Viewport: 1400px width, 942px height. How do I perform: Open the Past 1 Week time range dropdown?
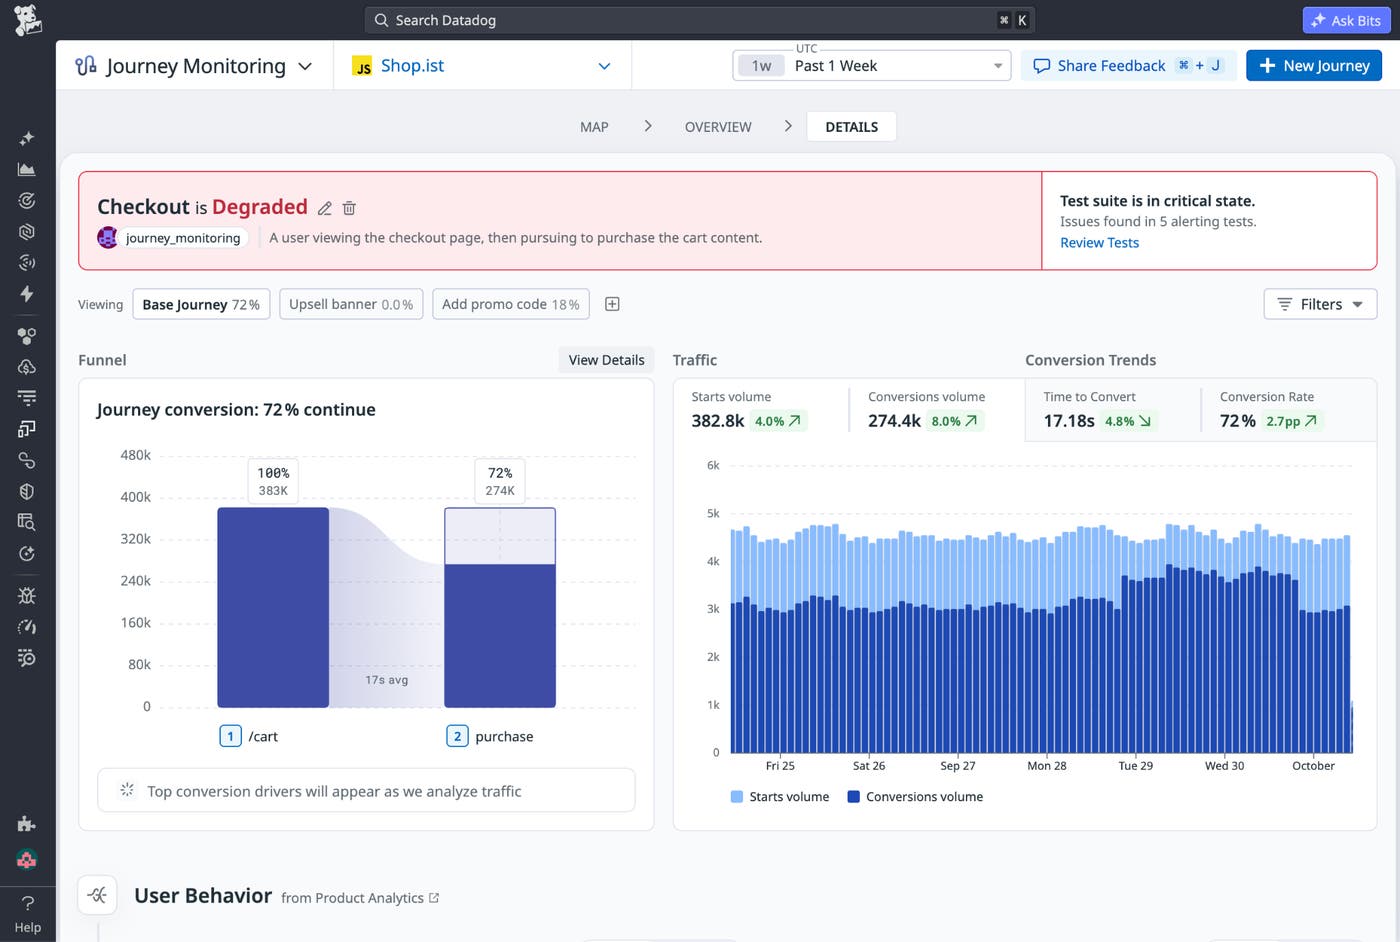(872, 66)
